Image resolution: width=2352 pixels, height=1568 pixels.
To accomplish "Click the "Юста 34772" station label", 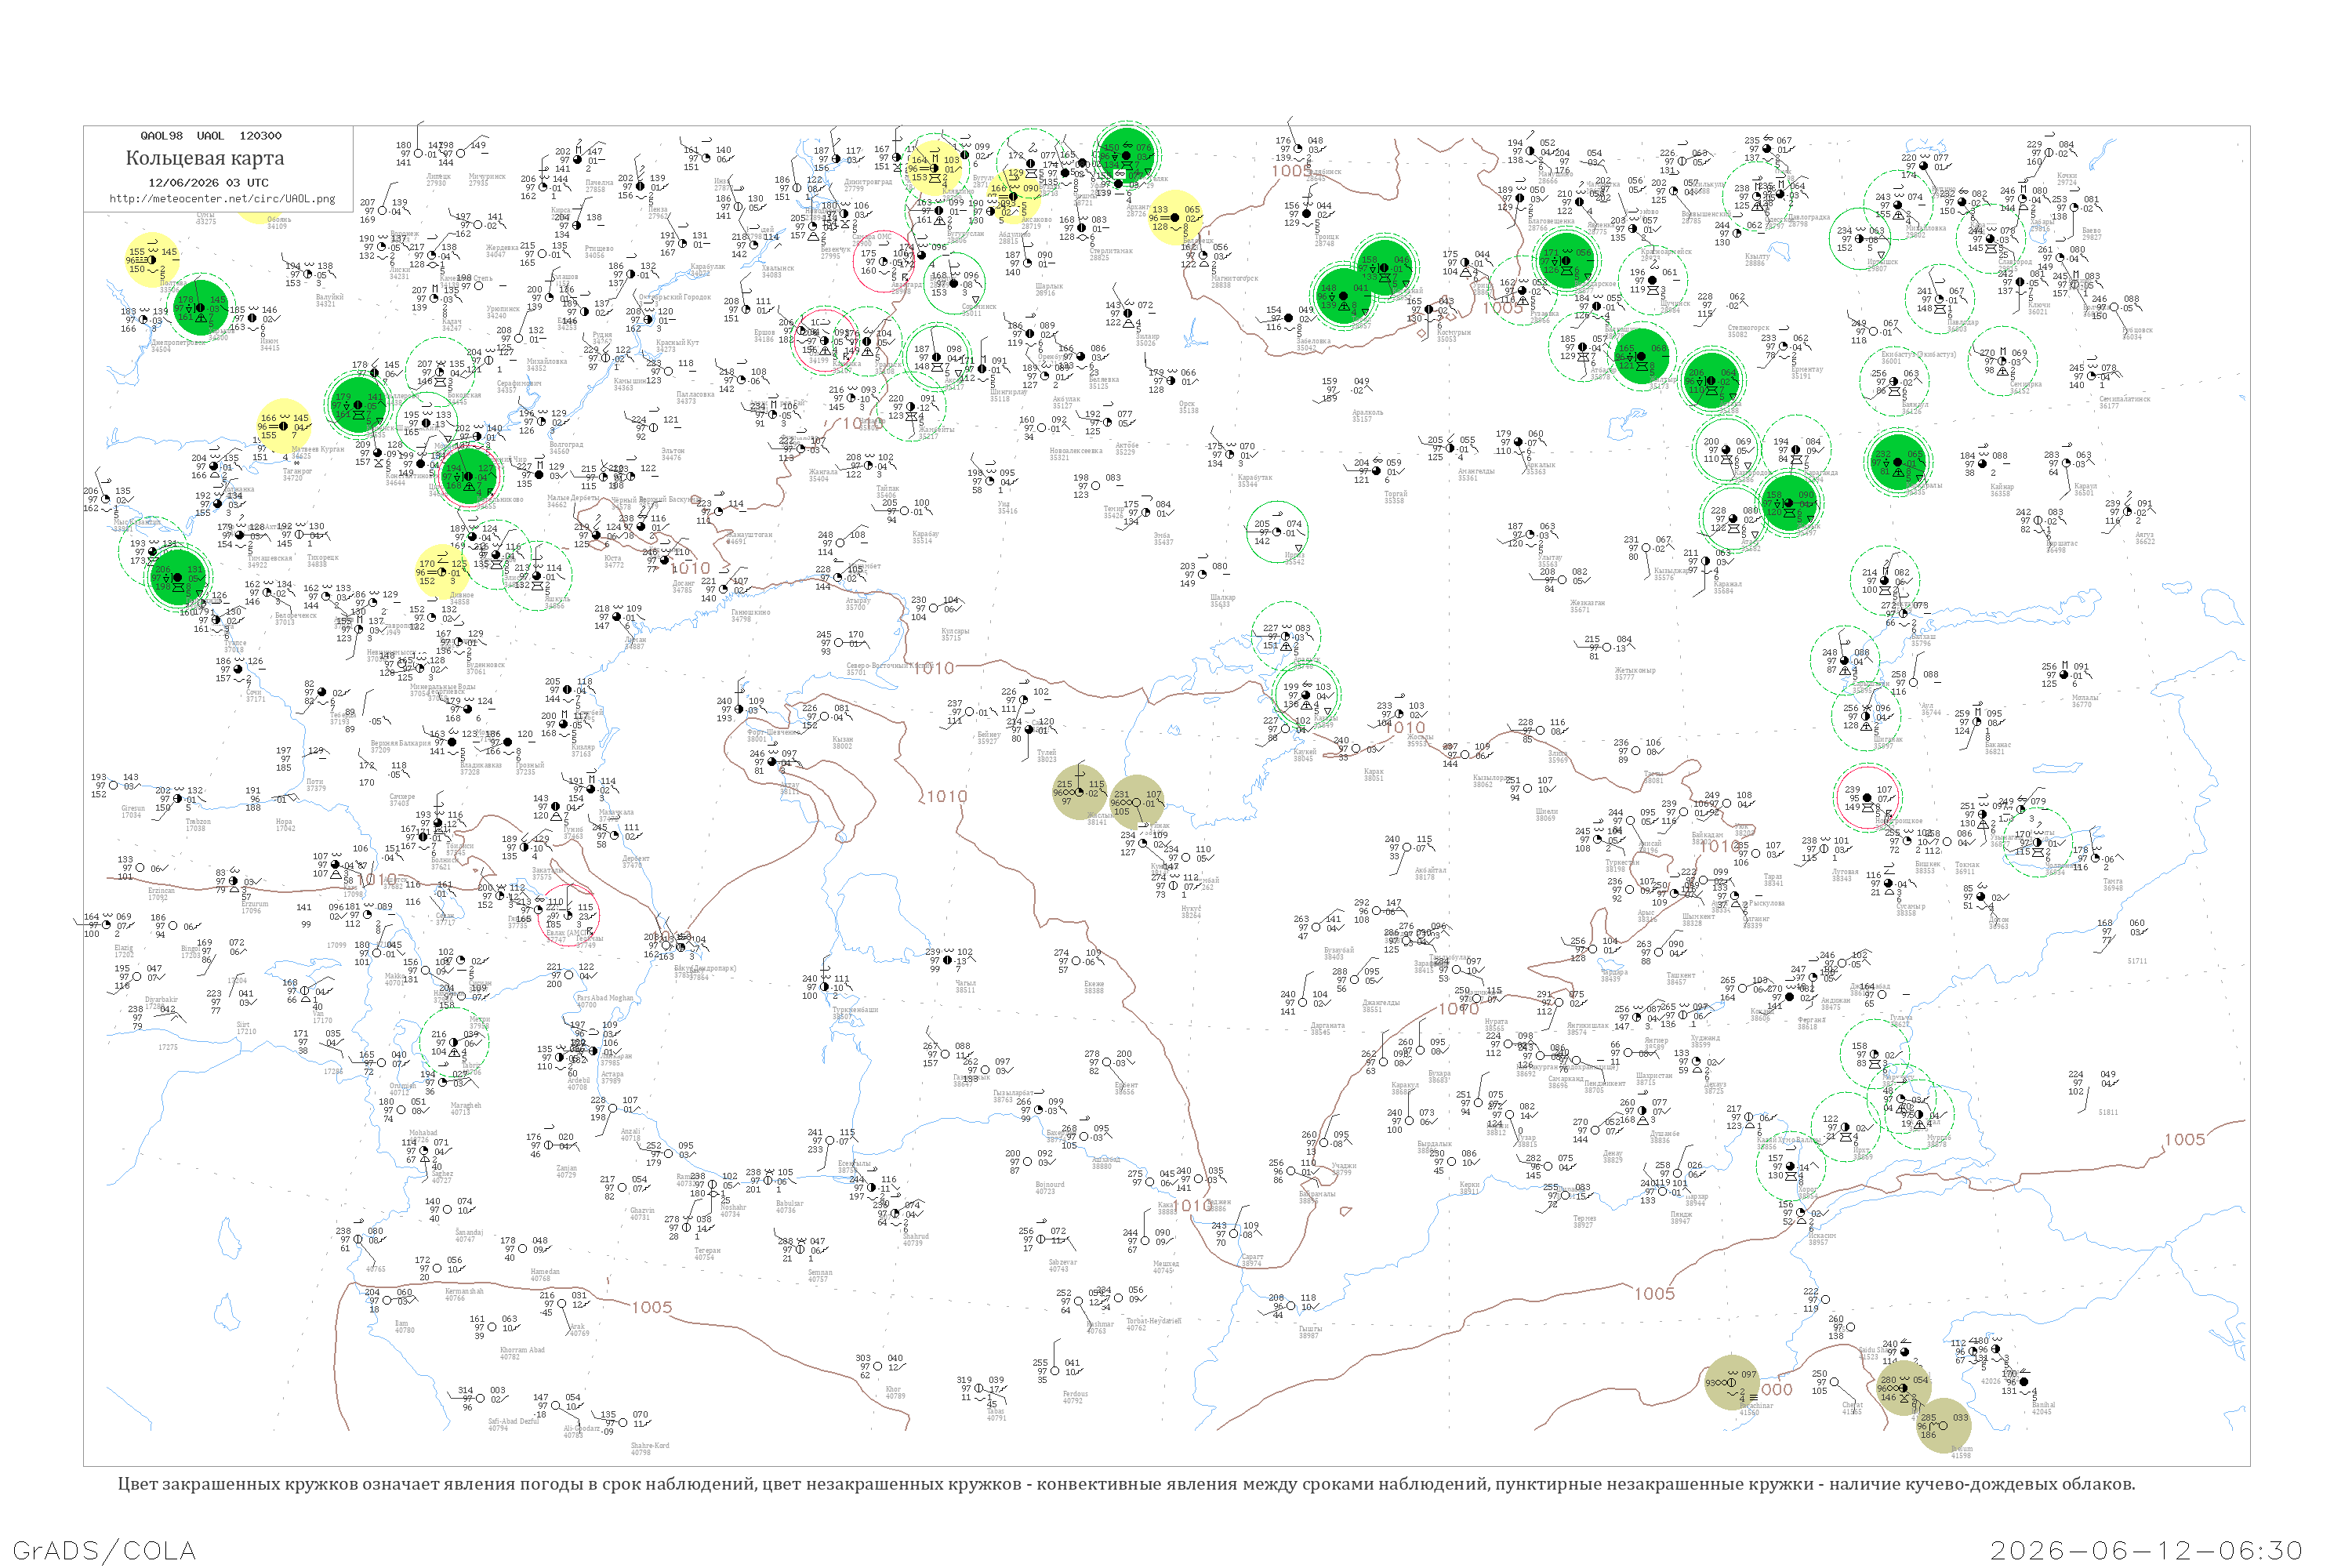I will [x=614, y=561].
